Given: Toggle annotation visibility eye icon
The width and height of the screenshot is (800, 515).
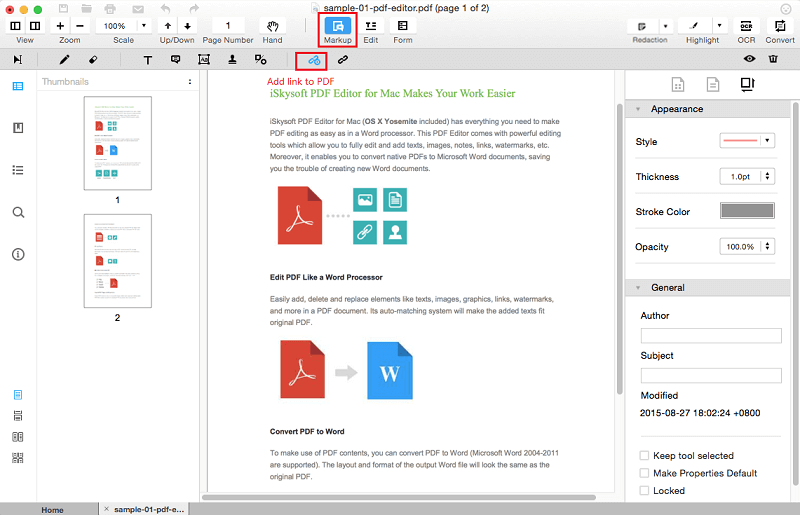Looking at the screenshot, I should (749, 59).
